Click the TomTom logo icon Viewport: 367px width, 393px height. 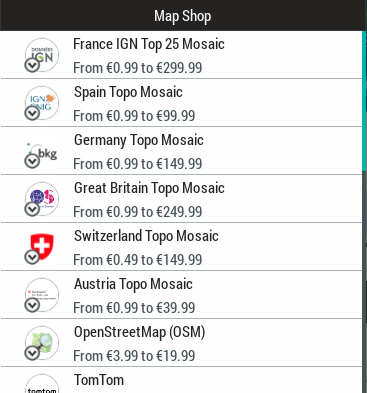(x=42, y=384)
